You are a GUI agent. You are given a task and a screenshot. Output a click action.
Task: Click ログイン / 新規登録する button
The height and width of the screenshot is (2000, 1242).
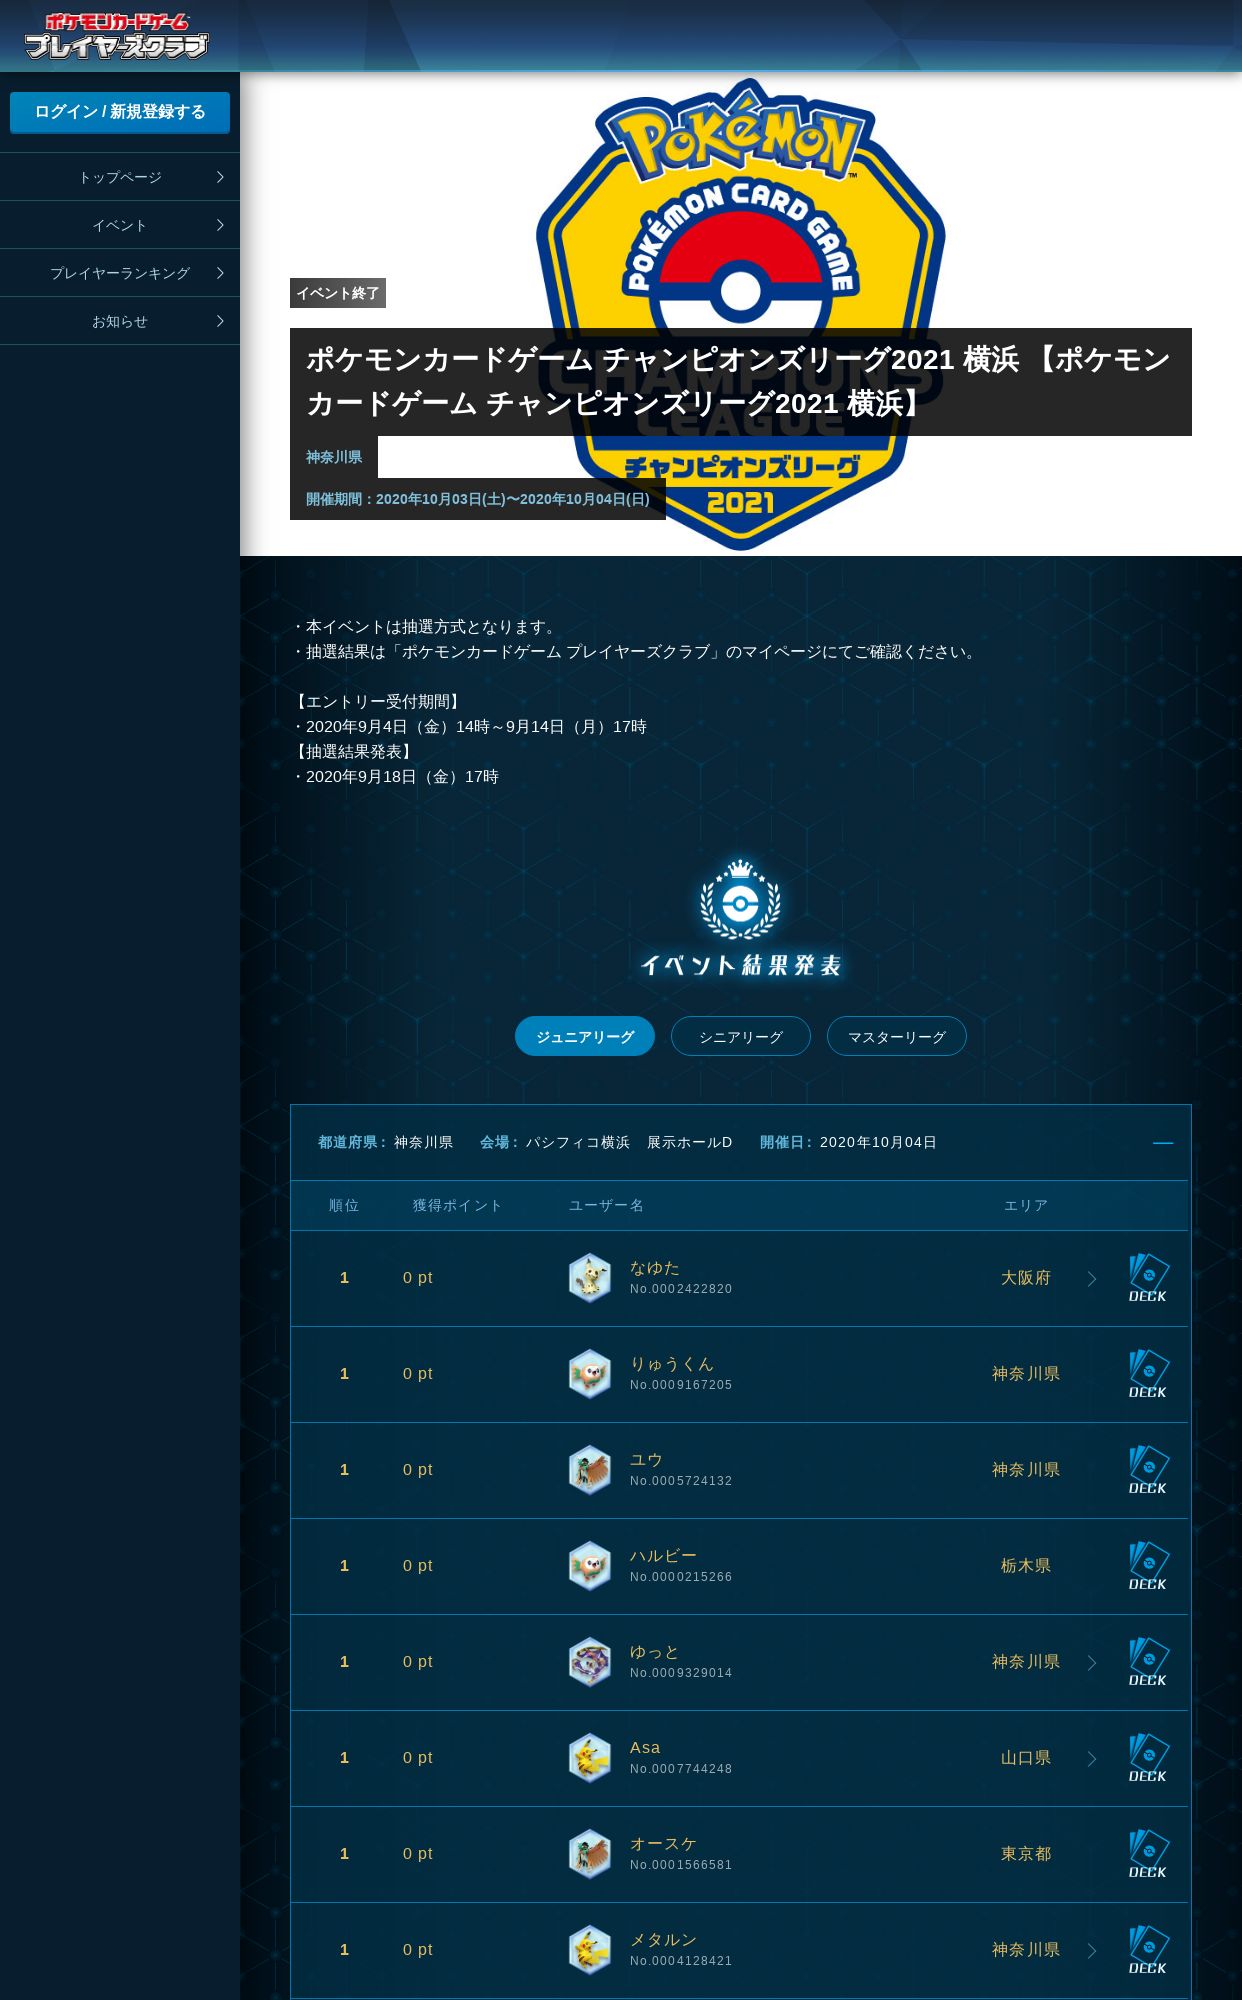[x=120, y=112]
